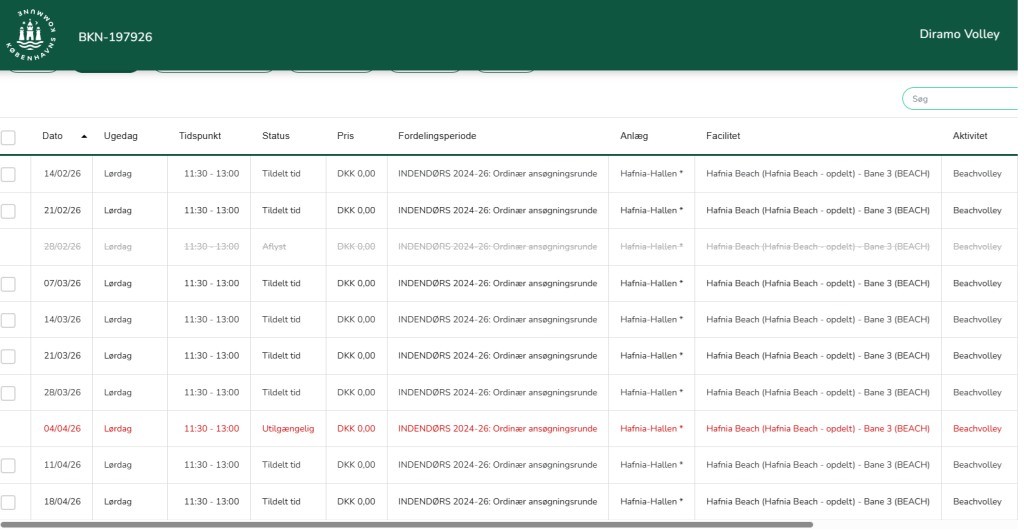Click the Anlæg column header
This screenshot has width=1024, height=530.
point(634,136)
